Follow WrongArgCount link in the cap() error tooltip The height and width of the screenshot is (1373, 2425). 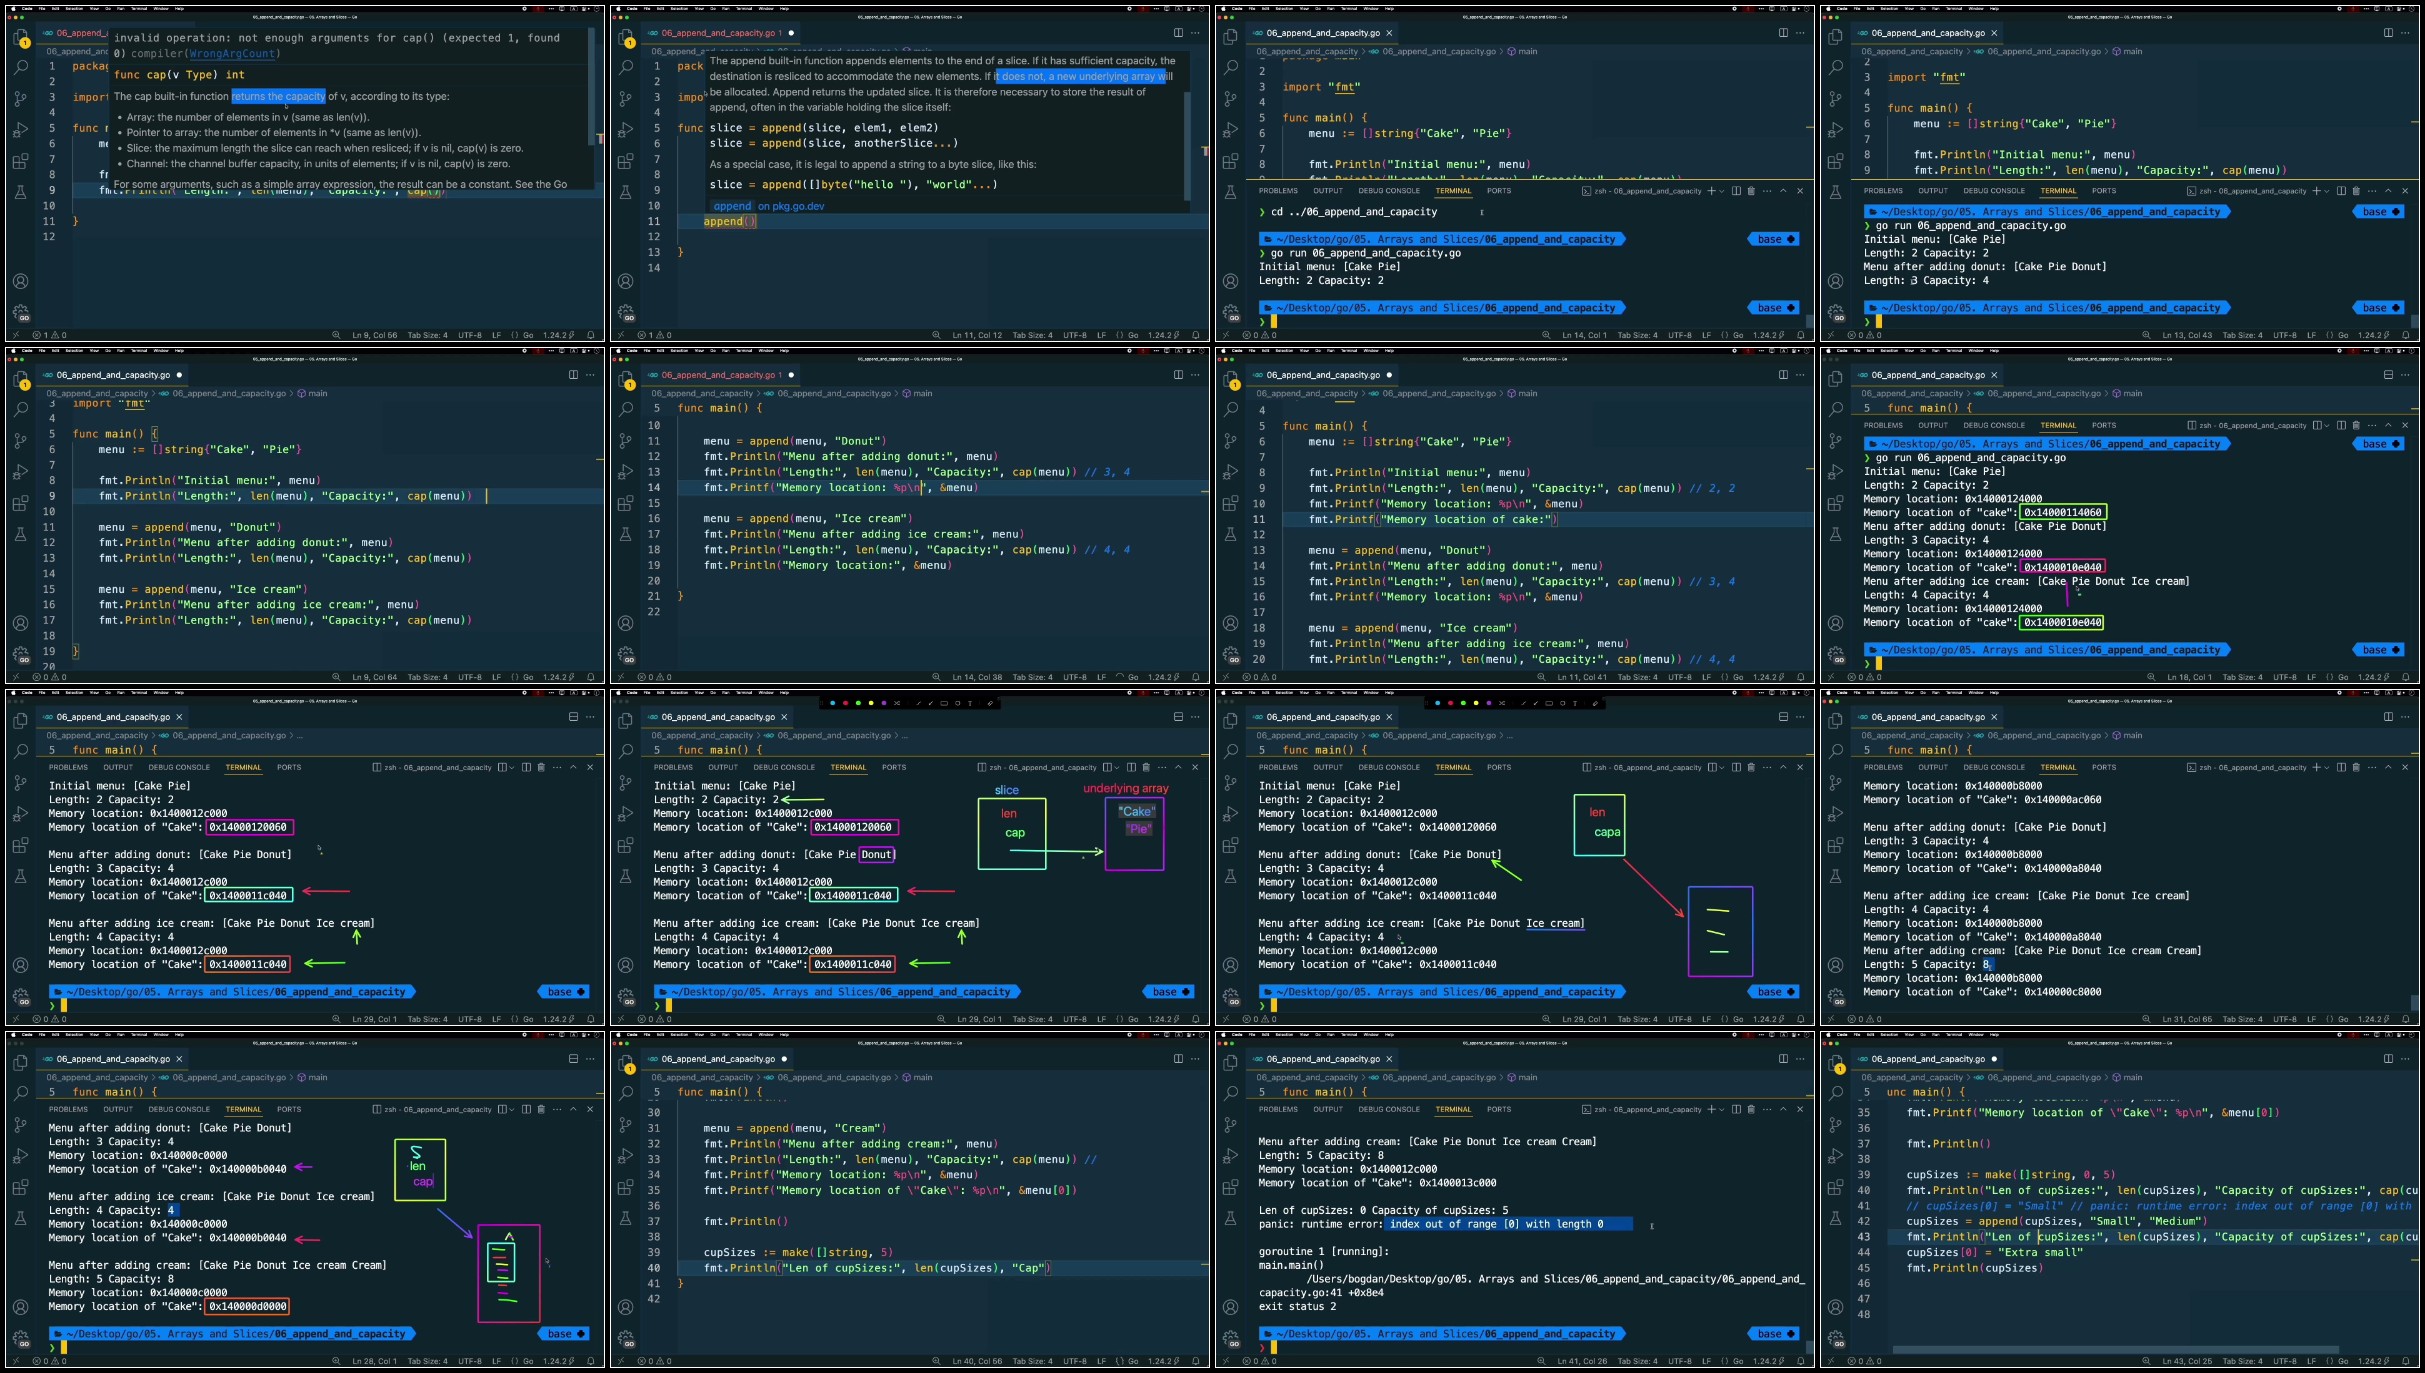tap(231, 54)
